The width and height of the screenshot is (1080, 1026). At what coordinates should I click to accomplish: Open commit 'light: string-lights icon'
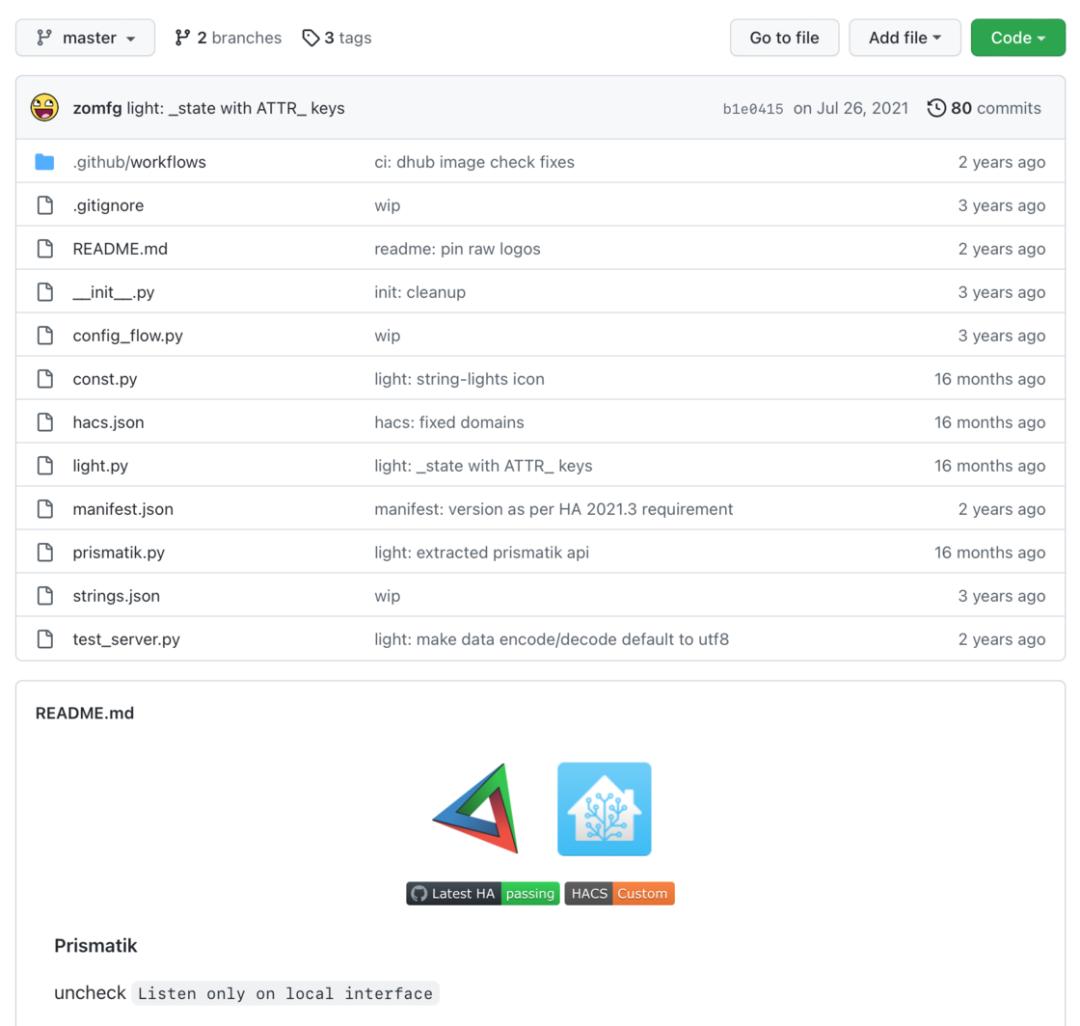click(459, 379)
